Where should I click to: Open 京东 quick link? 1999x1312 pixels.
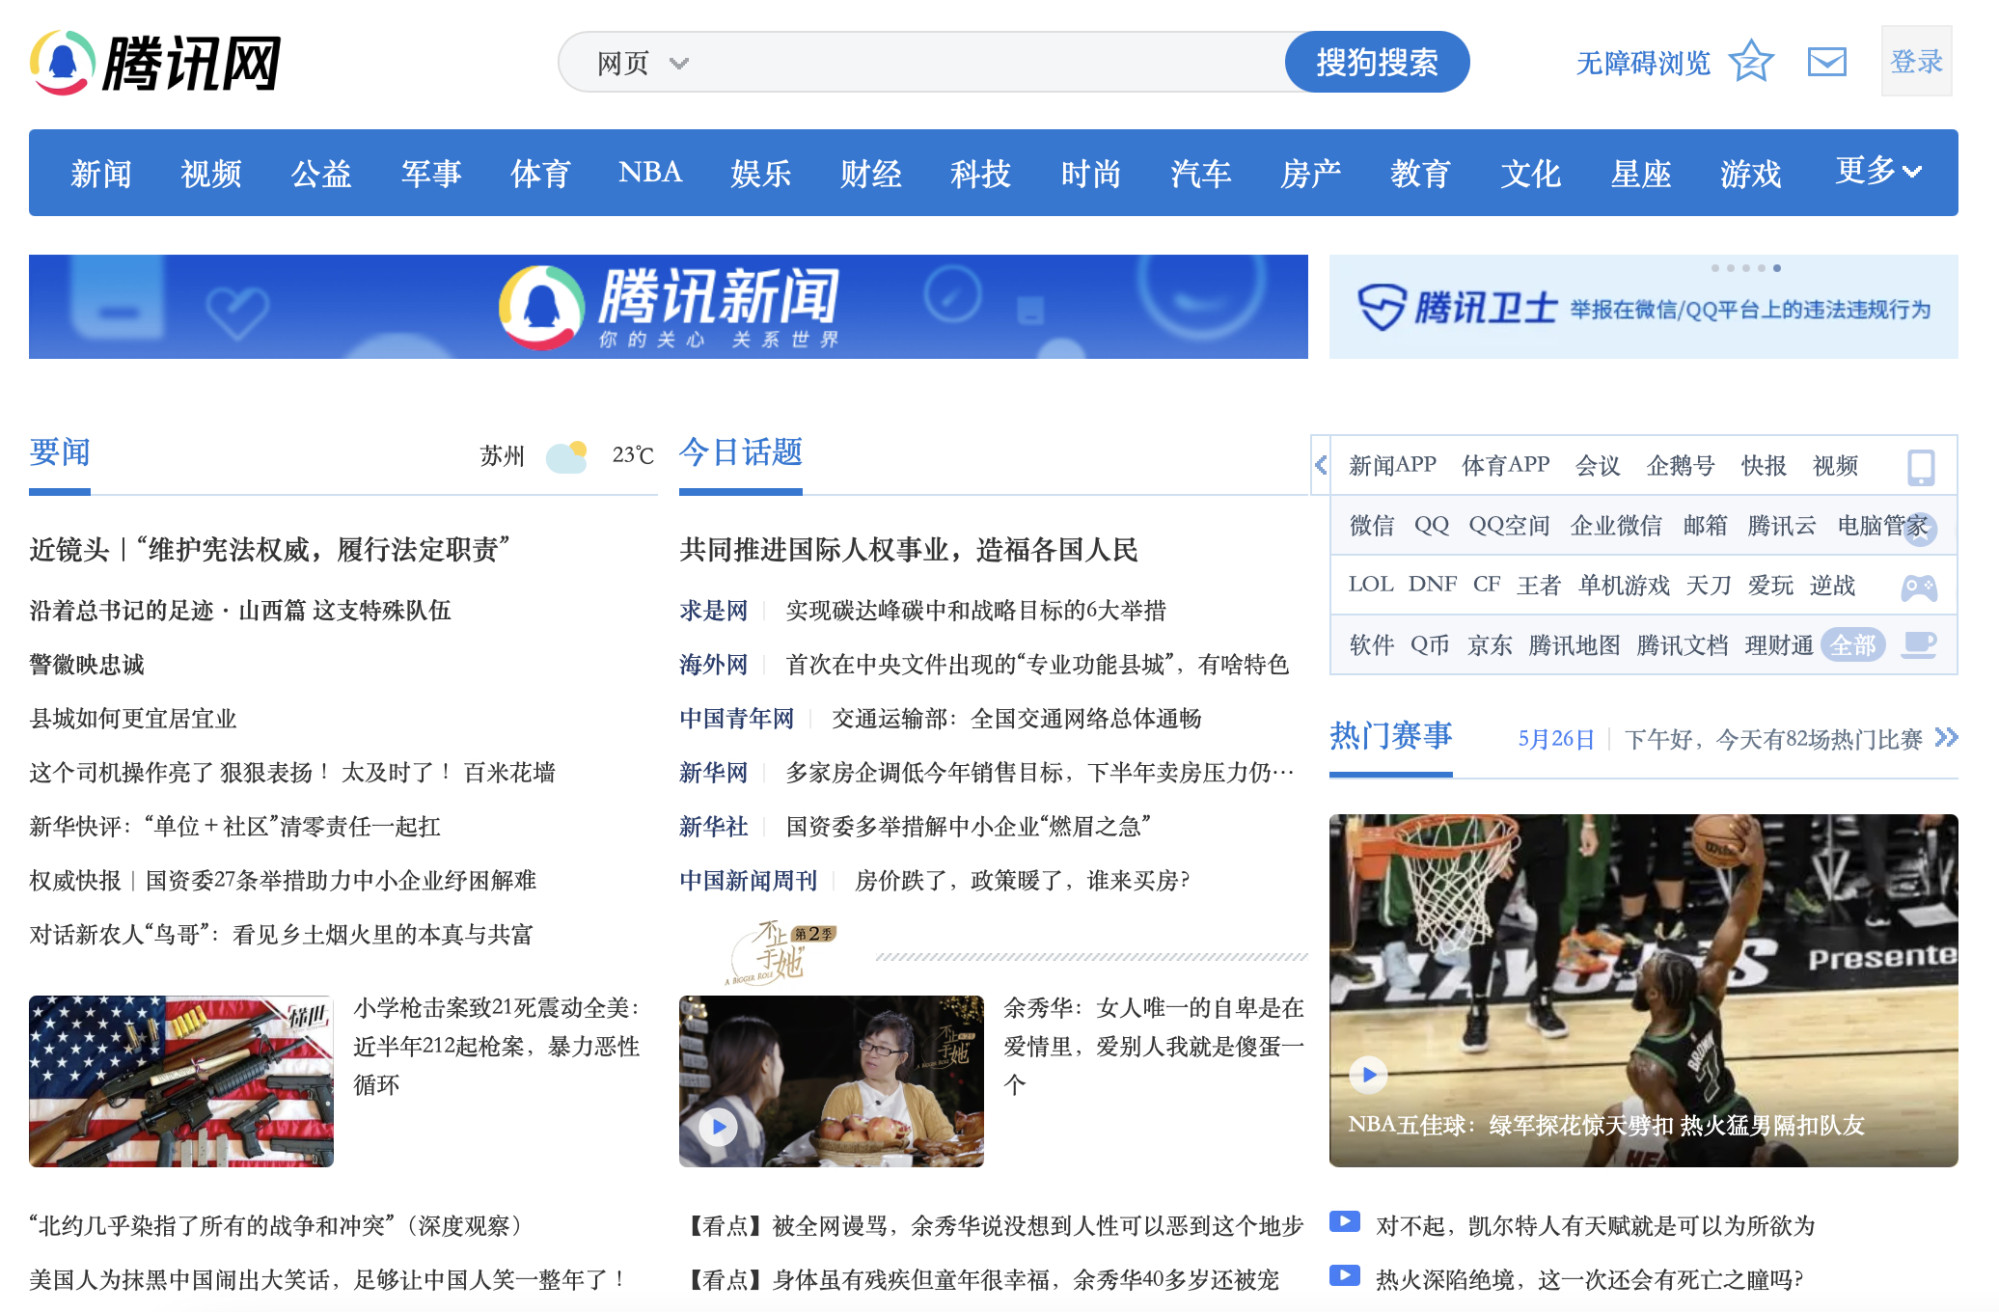[x=1489, y=645]
